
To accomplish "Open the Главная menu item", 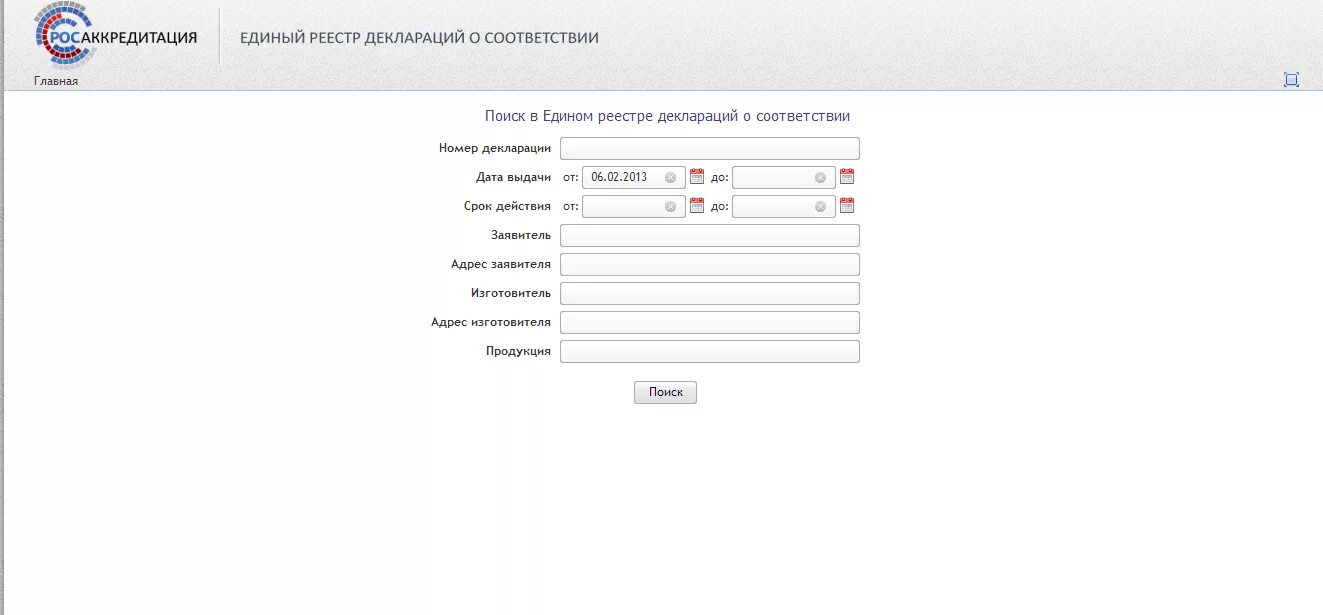I will [x=56, y=81].
